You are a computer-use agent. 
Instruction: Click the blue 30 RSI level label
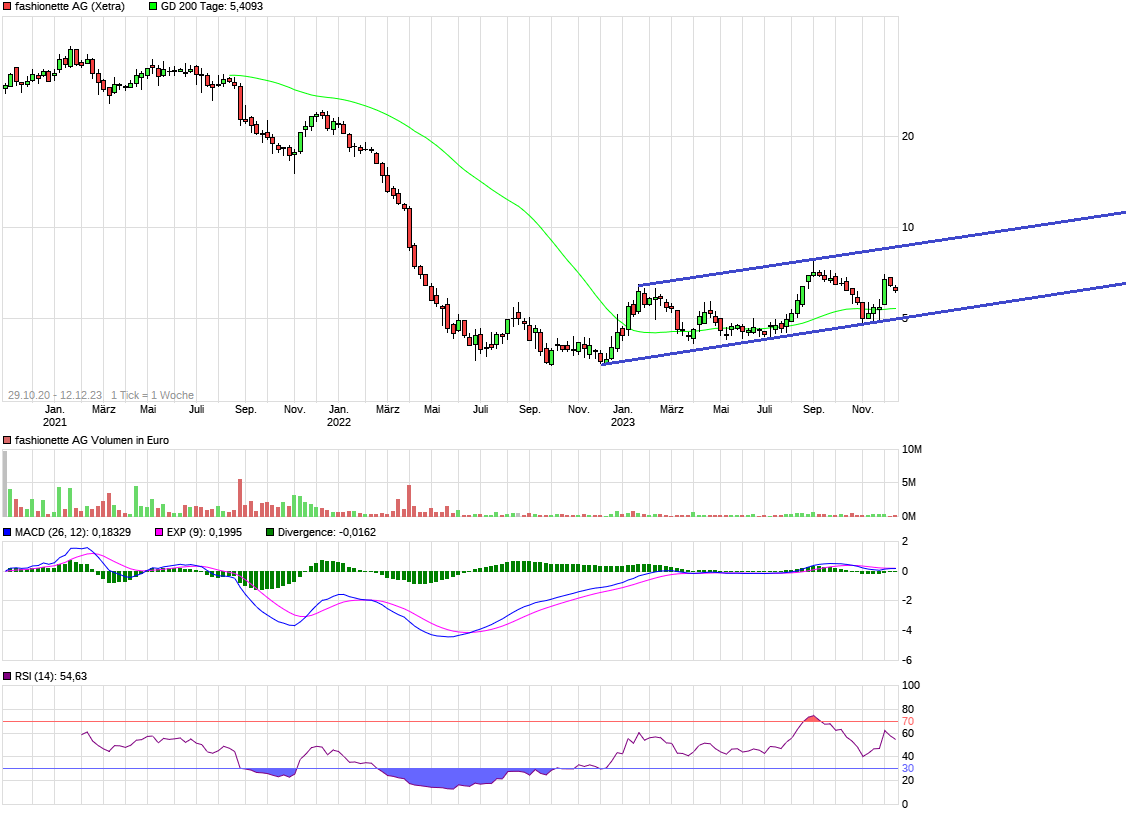point(908,768)
